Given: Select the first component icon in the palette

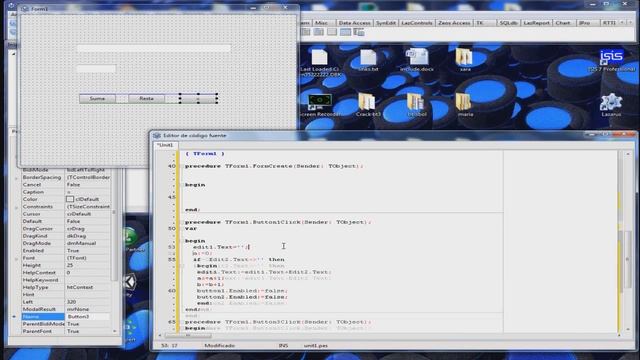Looking at the screenshot, I should (306, 32).
